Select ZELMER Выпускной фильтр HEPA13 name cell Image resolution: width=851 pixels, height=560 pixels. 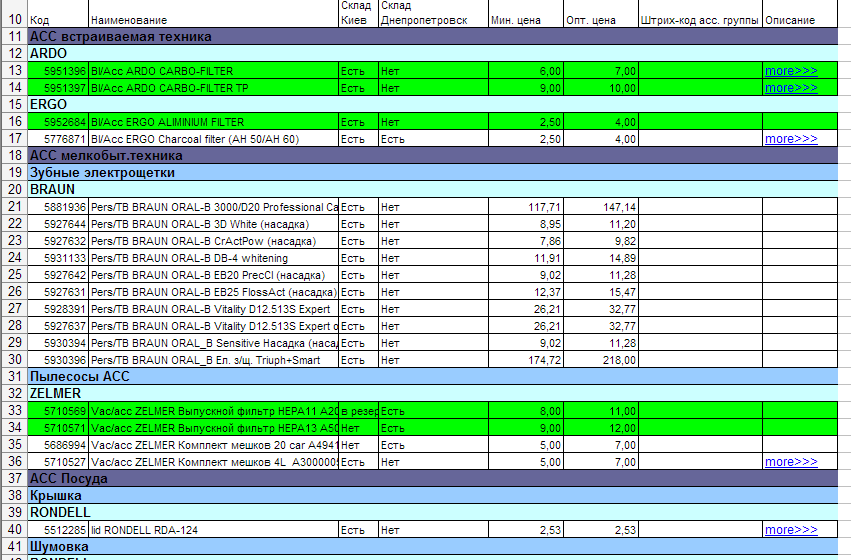tap(213, 428)
